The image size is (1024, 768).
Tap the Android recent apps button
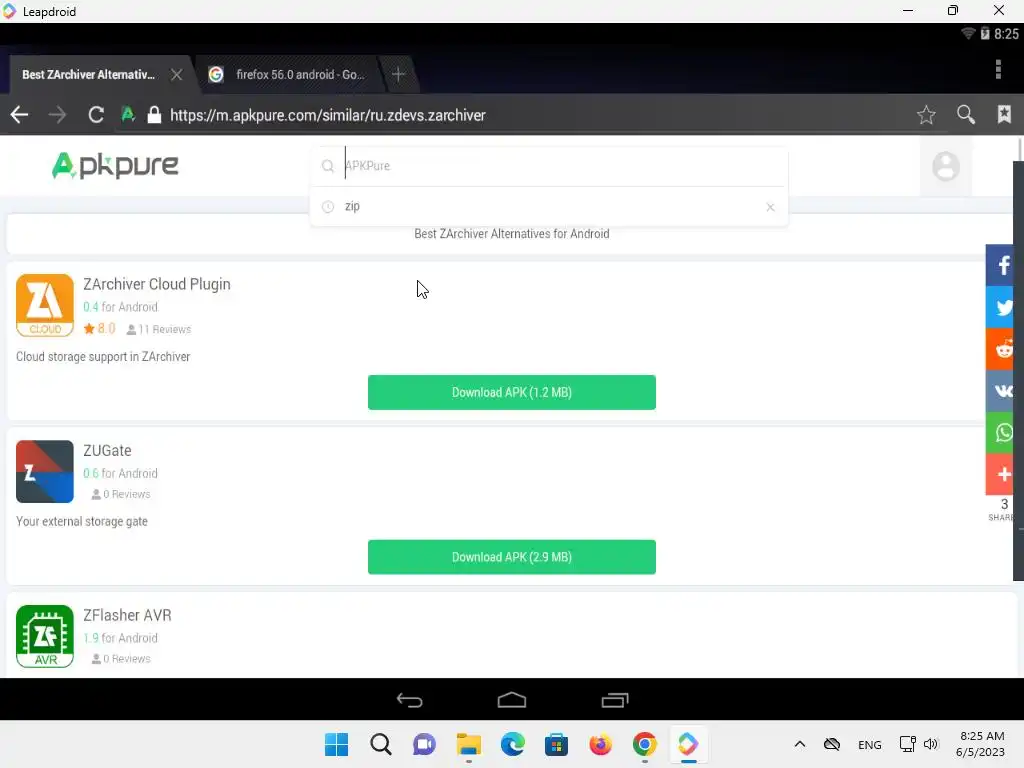[x=615, y=700]
